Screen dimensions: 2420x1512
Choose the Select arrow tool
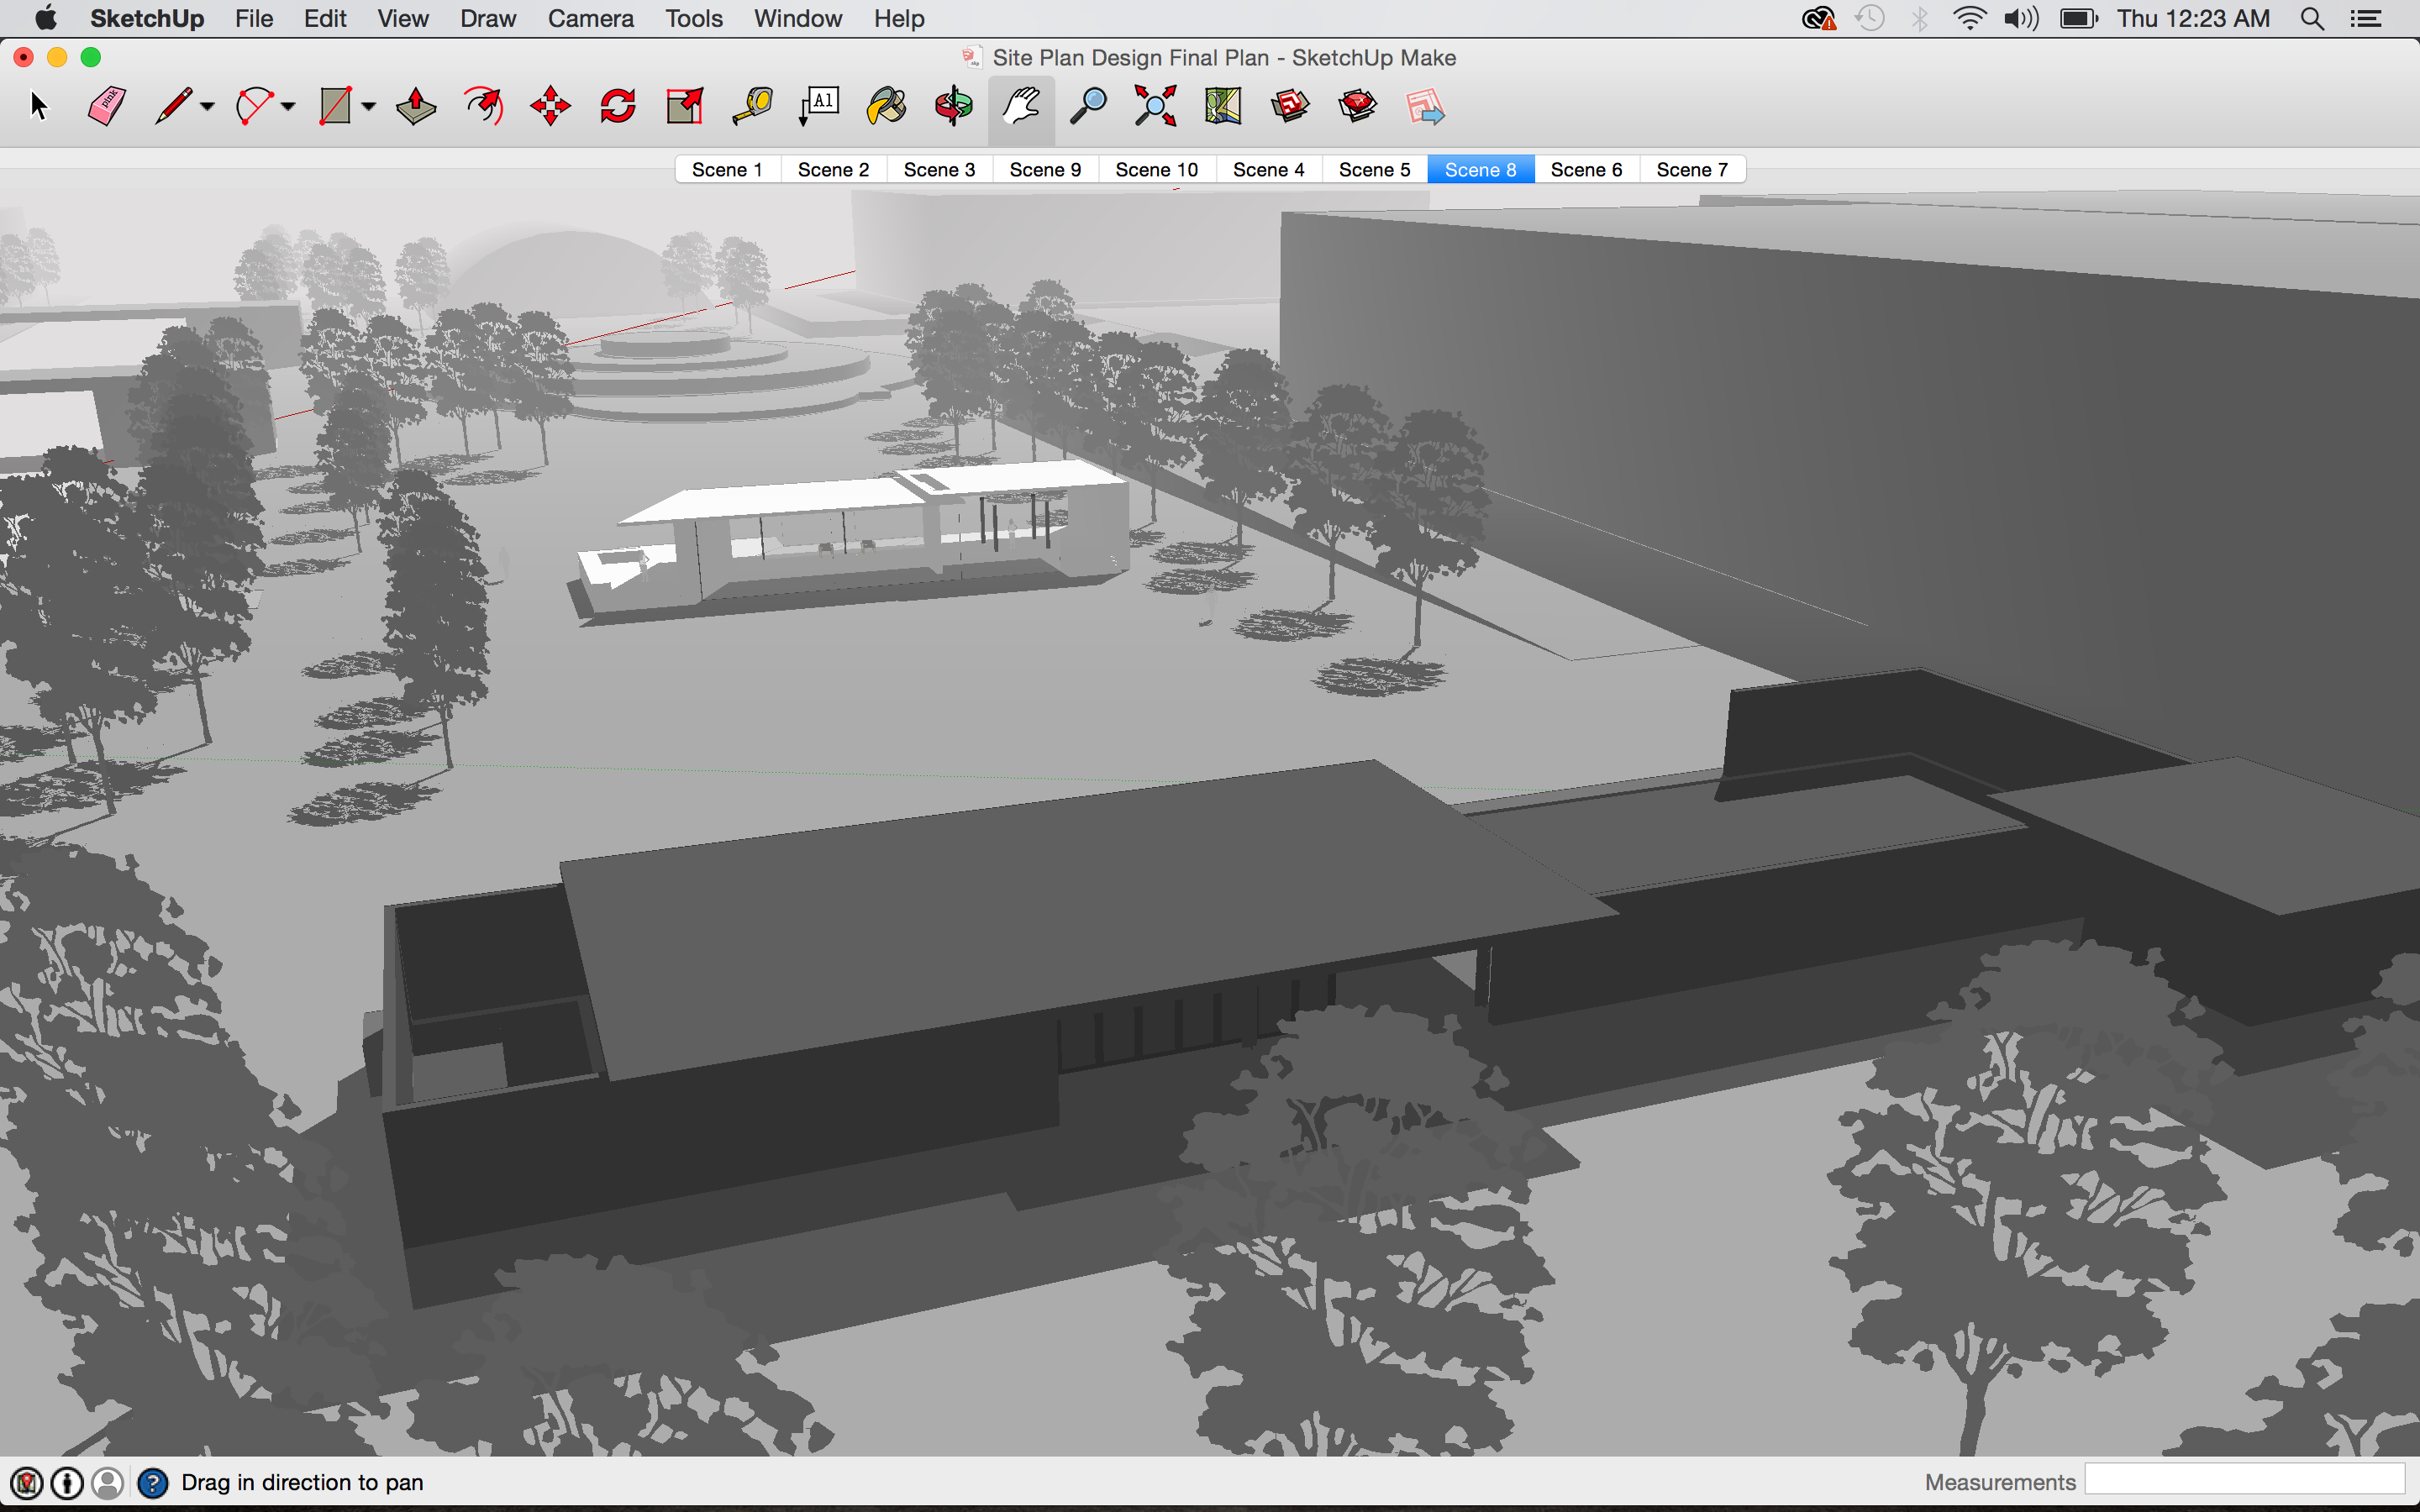(39, 106)
